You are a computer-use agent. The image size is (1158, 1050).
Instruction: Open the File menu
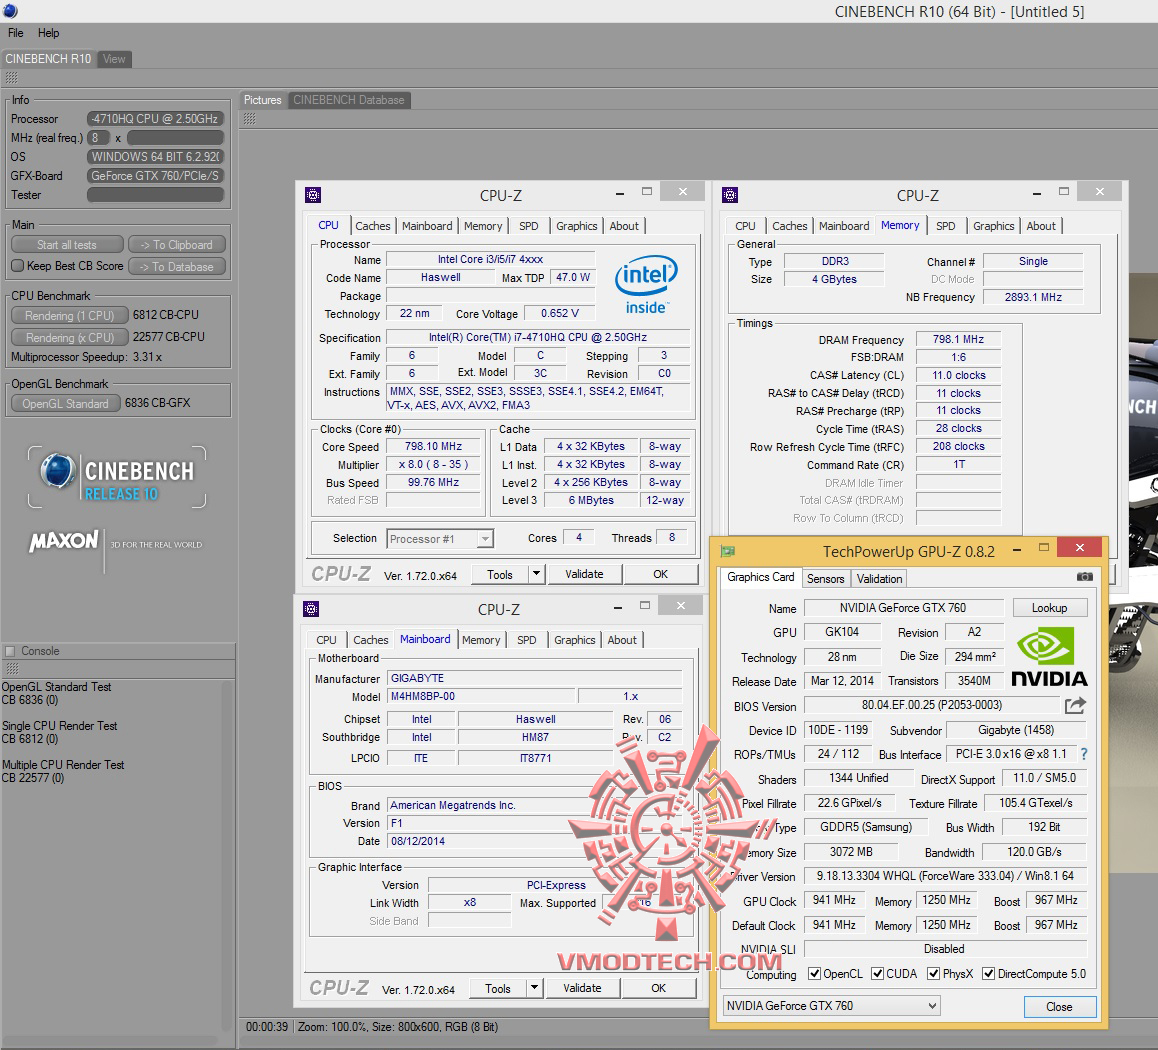(x=16, y=32)
